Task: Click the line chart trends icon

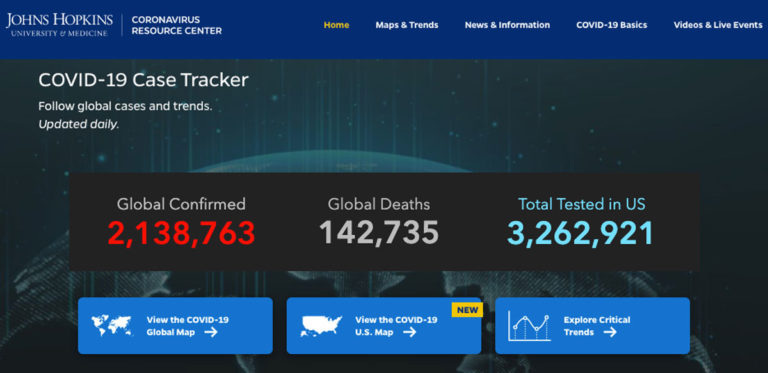Action: point(529,326)
